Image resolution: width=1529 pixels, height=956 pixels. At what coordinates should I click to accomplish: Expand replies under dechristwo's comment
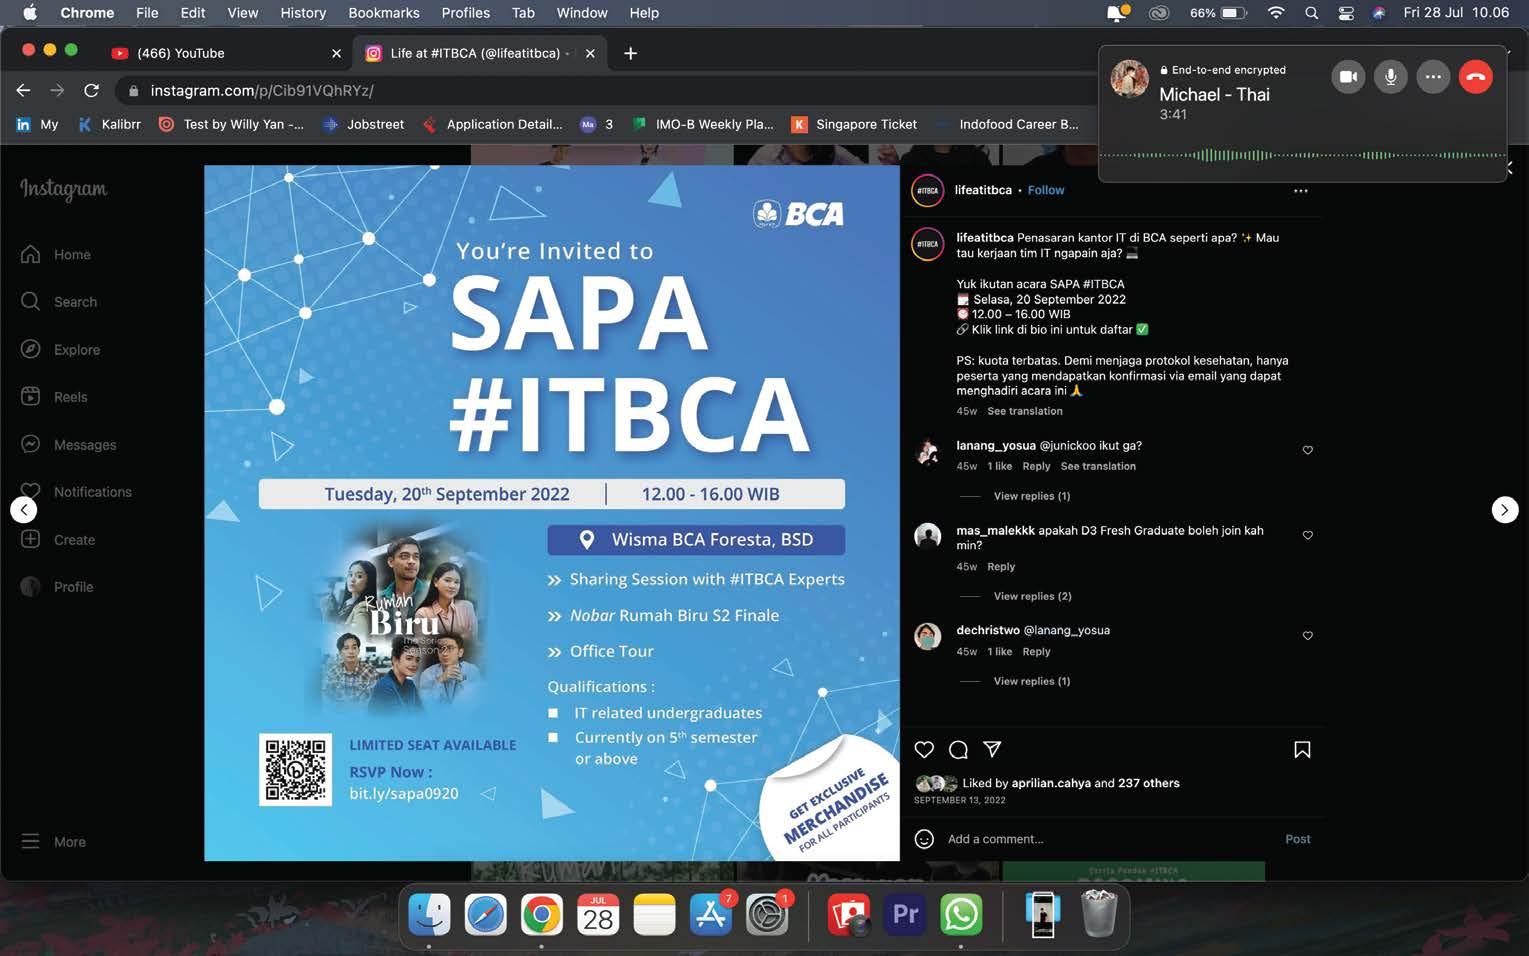click(1032, 681)
